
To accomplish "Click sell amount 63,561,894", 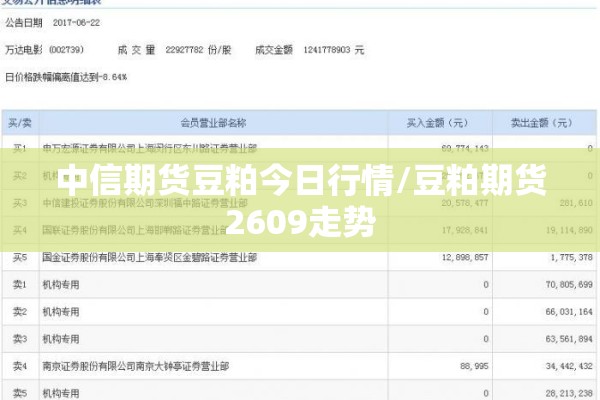I will click(569, 339).
